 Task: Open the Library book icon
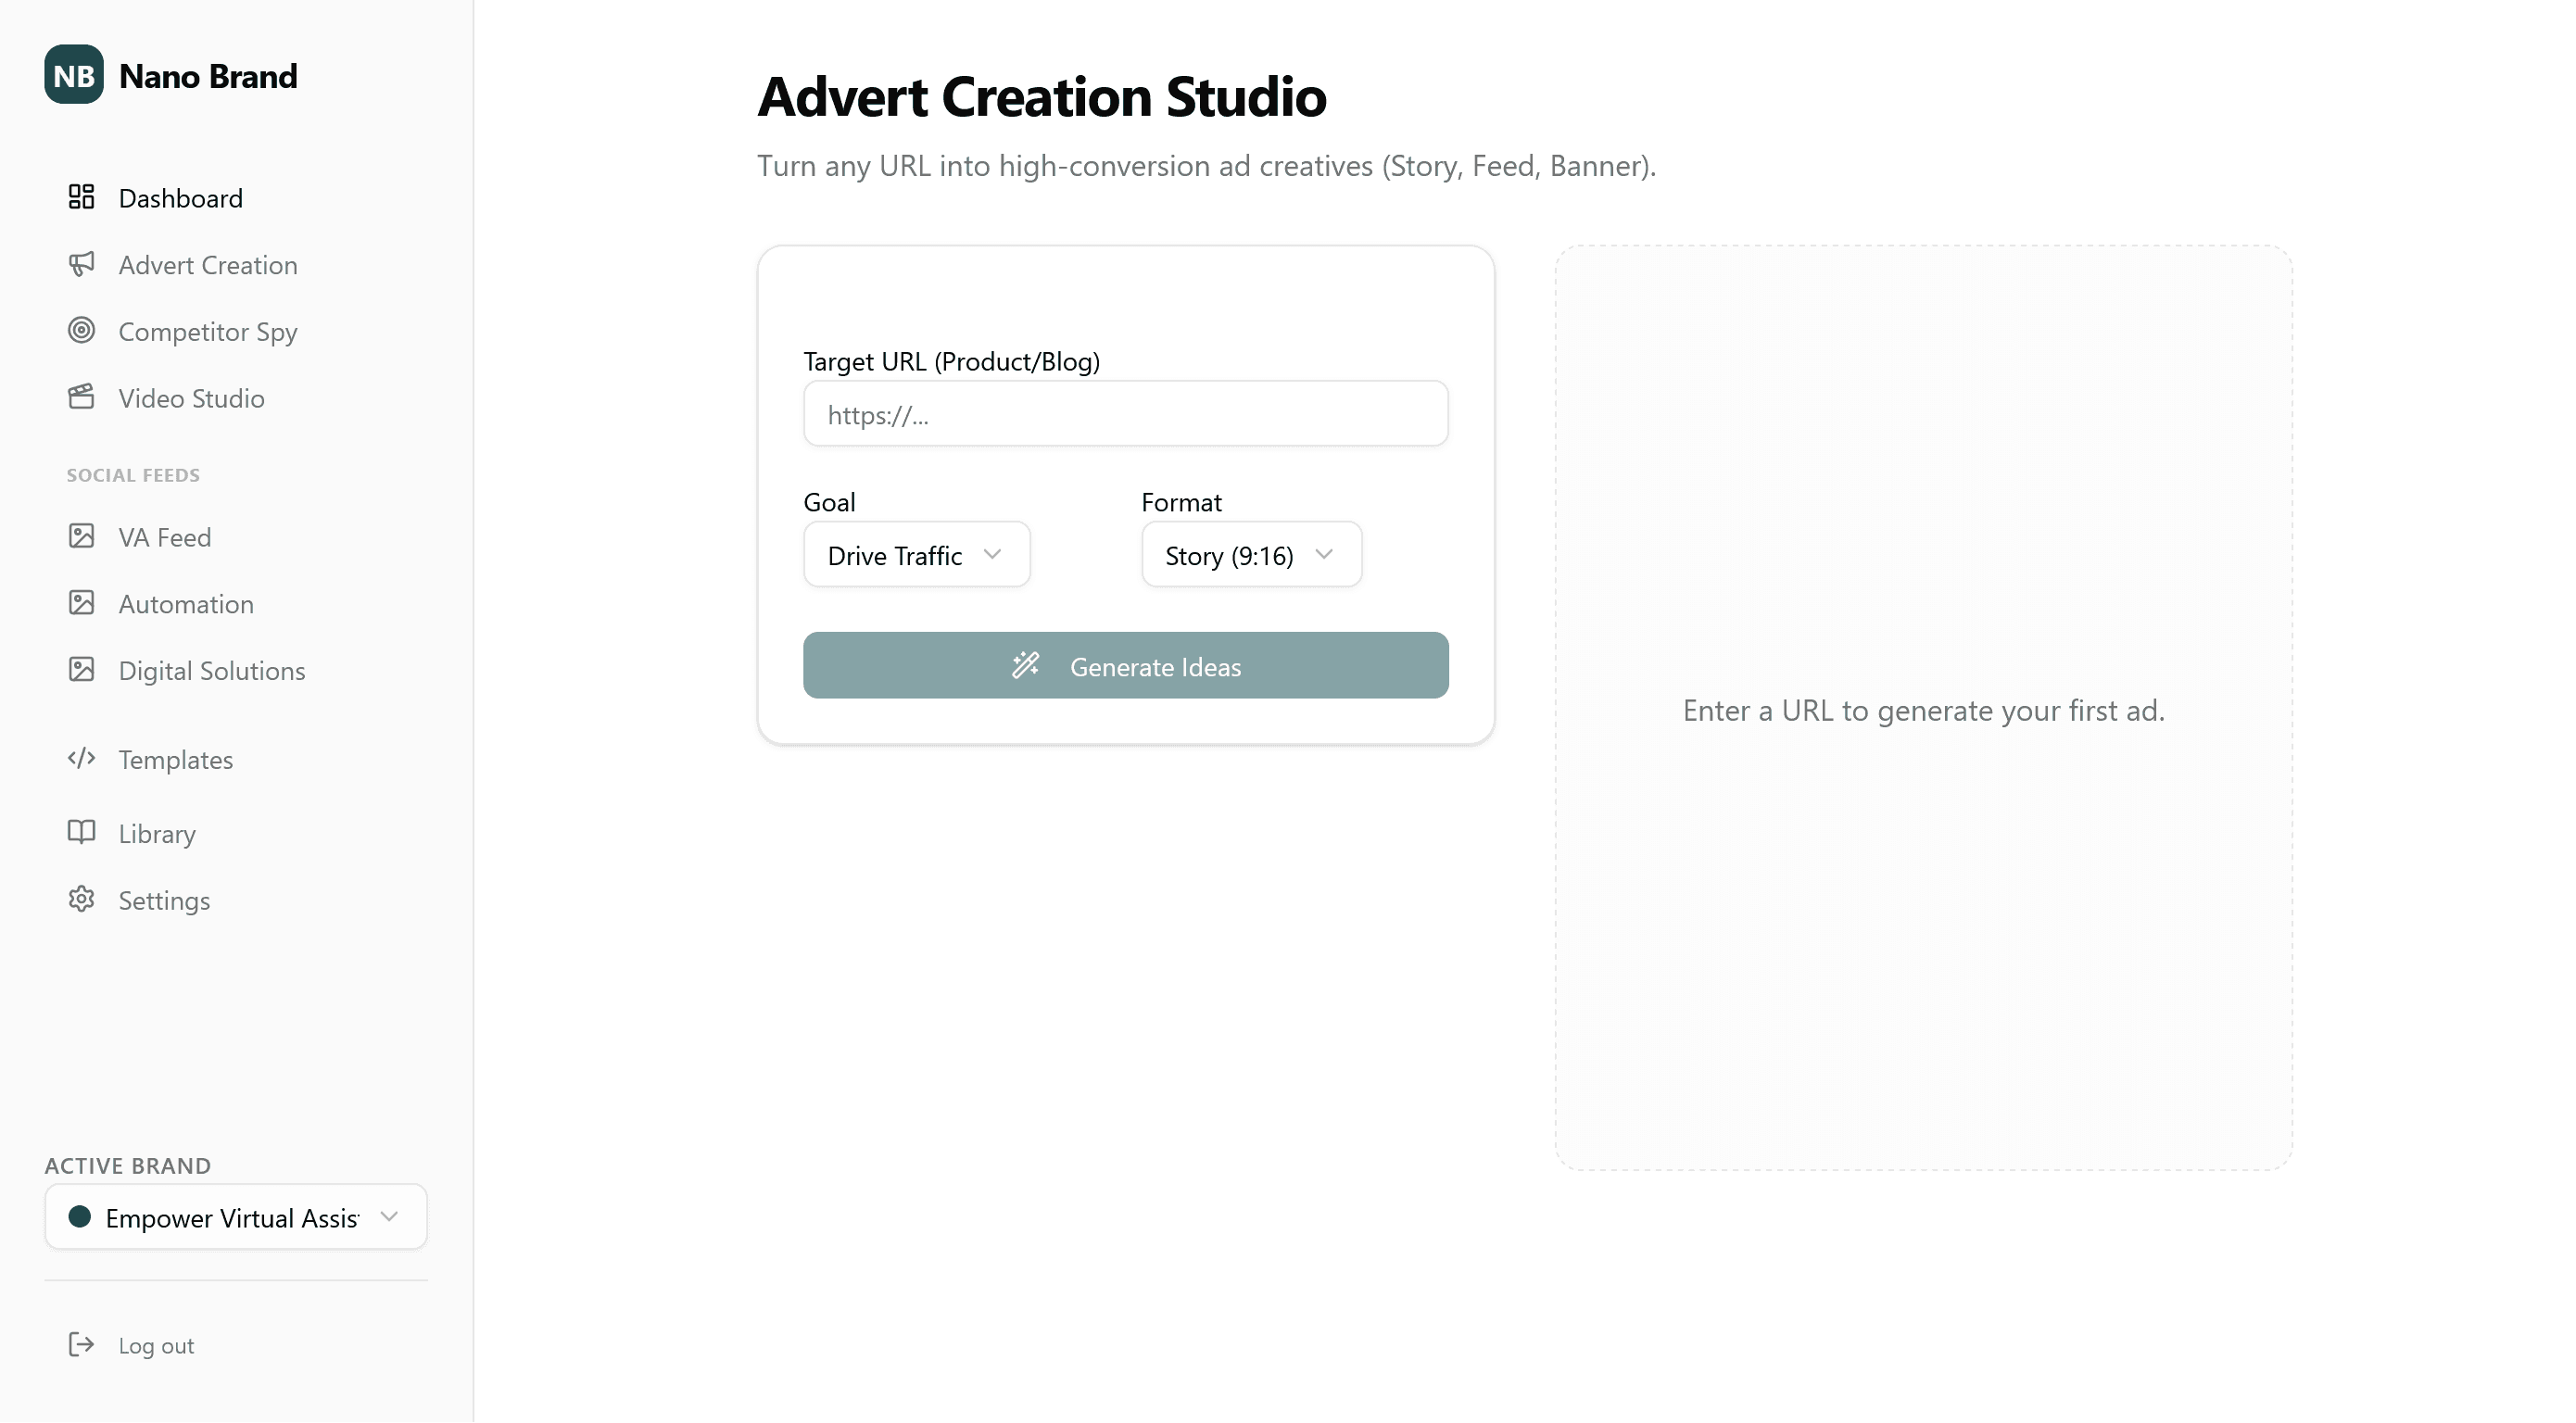(82, 832)
